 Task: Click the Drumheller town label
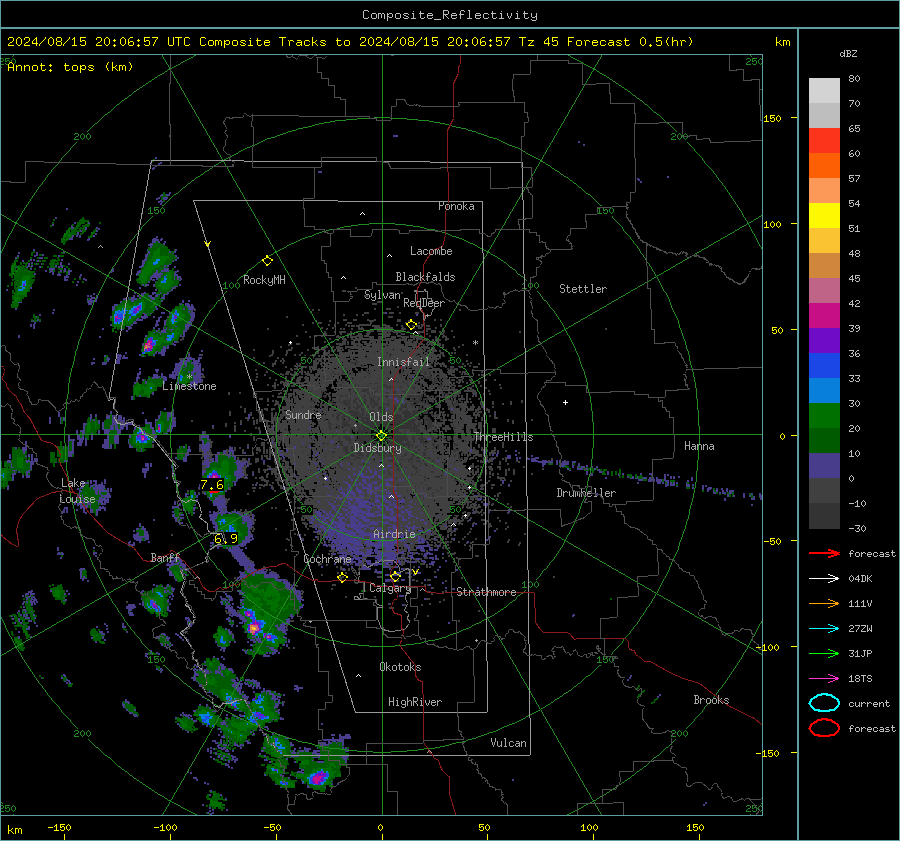click(x=586, y=493)
